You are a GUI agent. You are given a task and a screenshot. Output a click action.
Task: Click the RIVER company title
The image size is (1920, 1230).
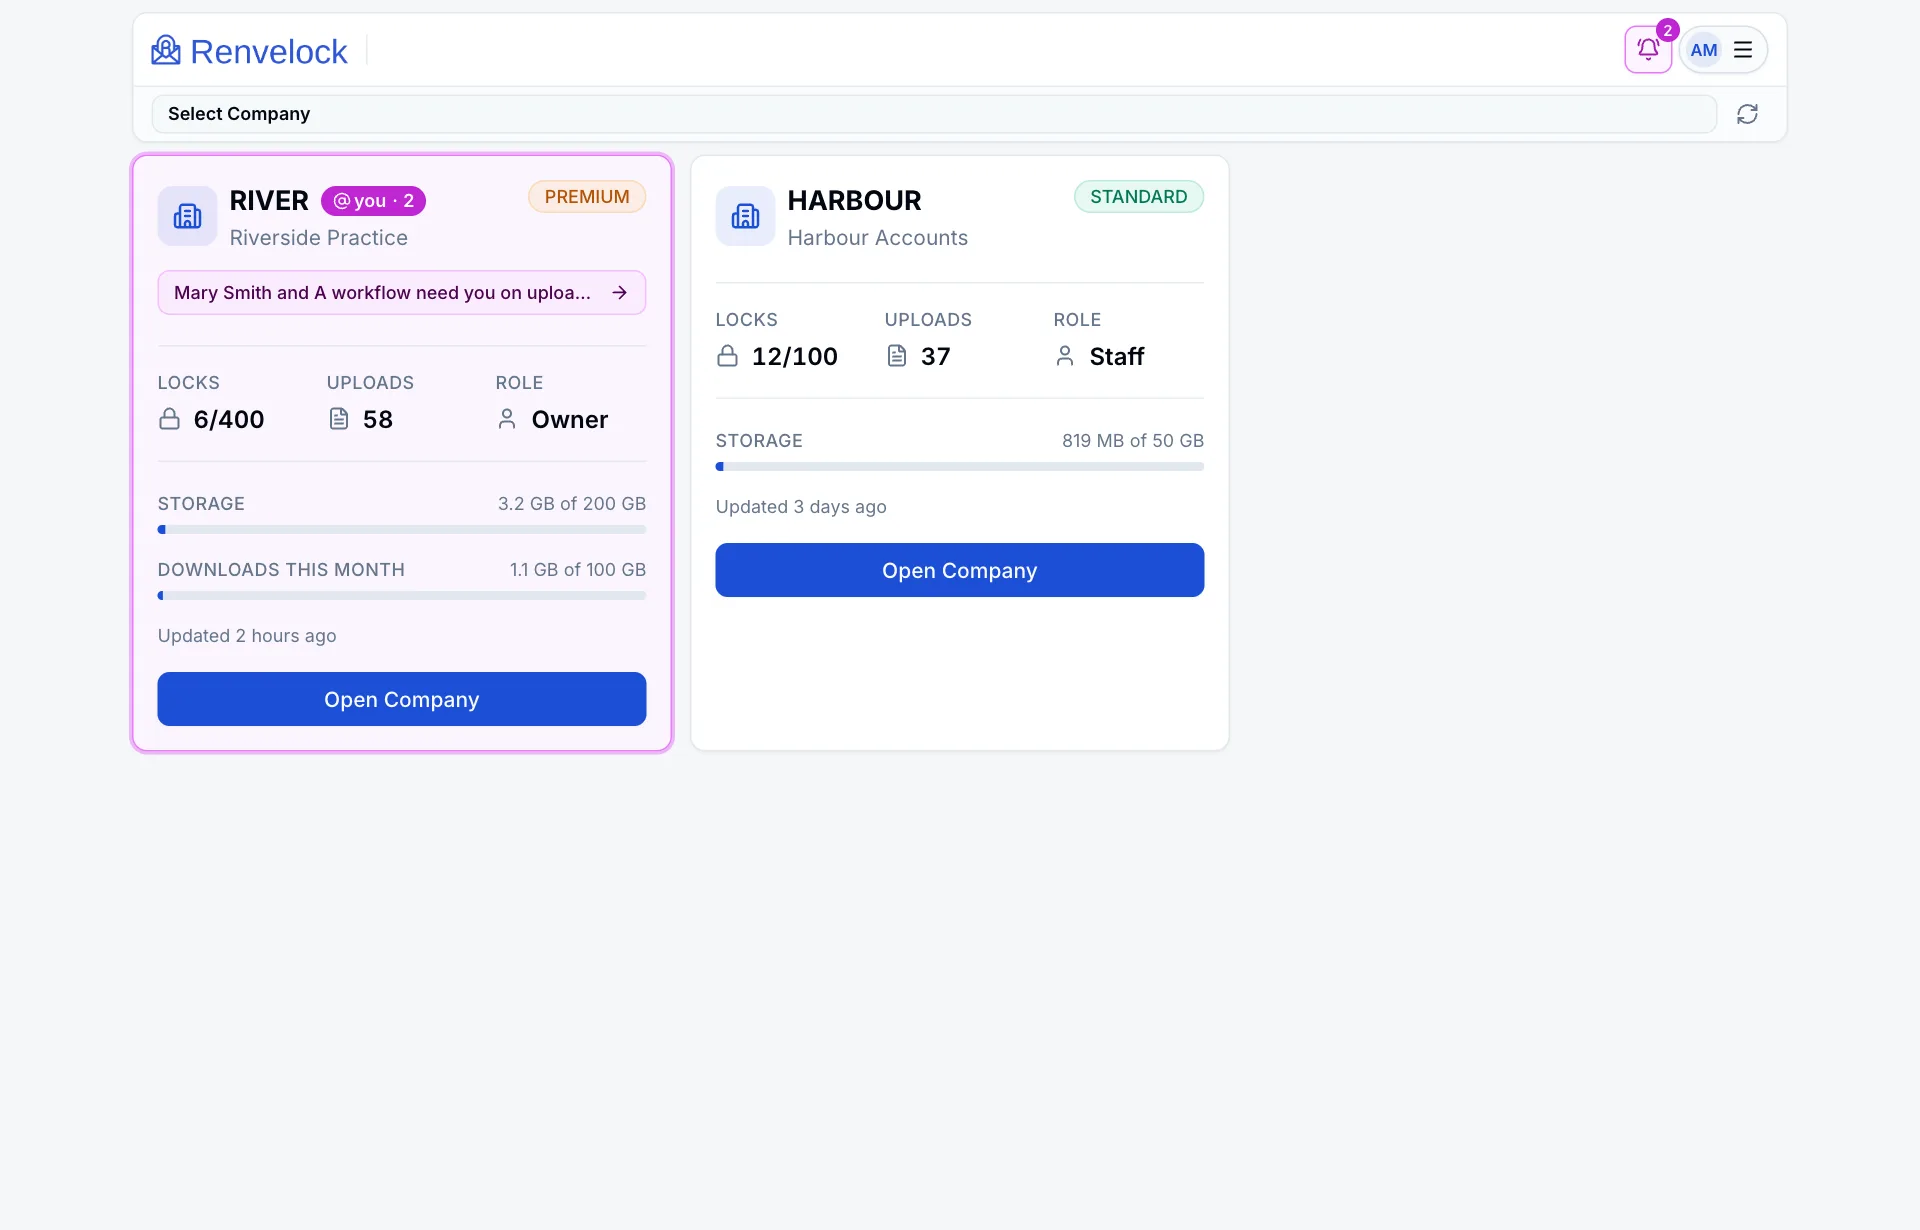(x=269, y=201)
